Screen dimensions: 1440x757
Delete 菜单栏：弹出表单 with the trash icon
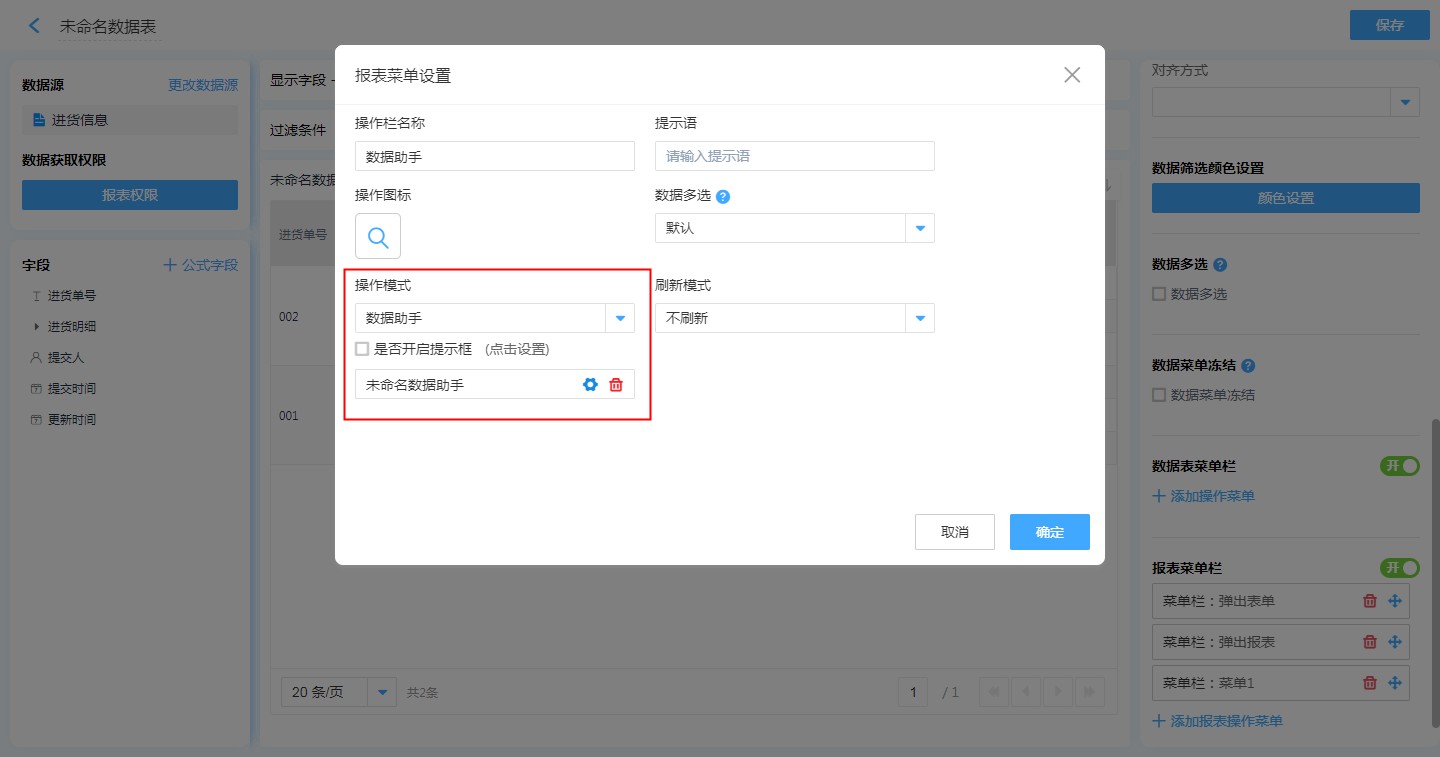(x=1370, y=601)
